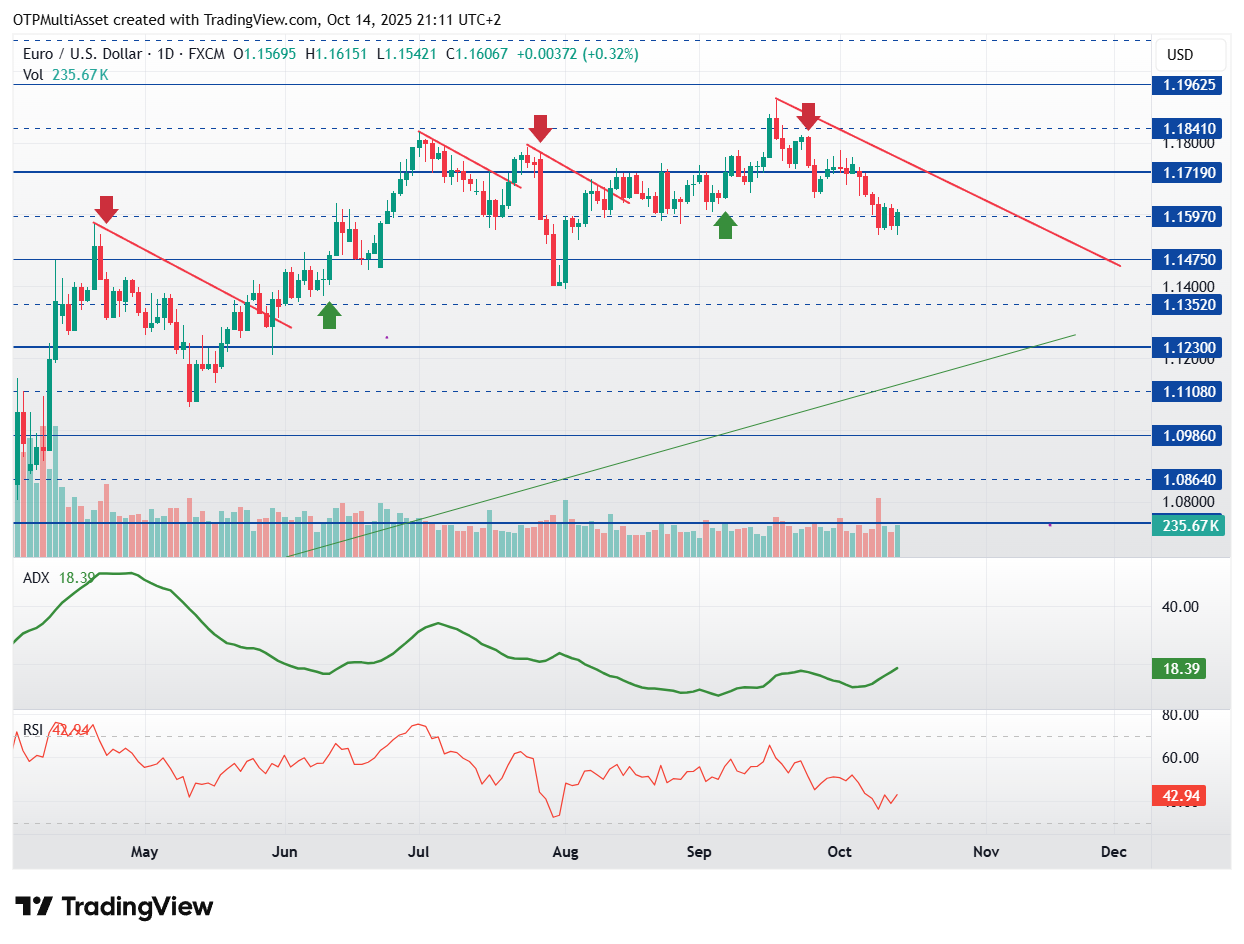
Task: Click the change value +0.00372 (+0.32%)
Action: 578,54
